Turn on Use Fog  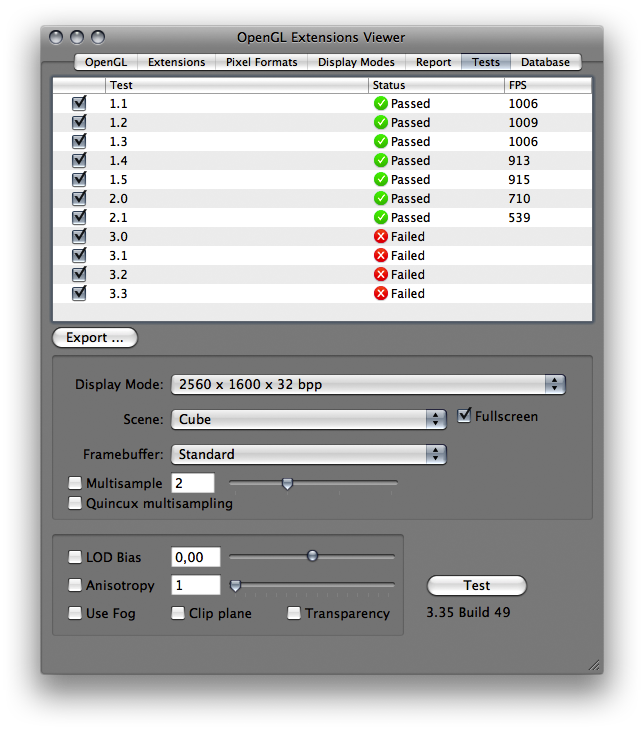(x=75, y=613)
